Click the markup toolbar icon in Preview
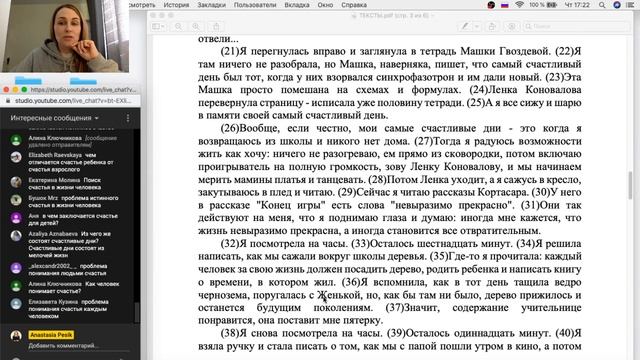 tap(511, 27)
